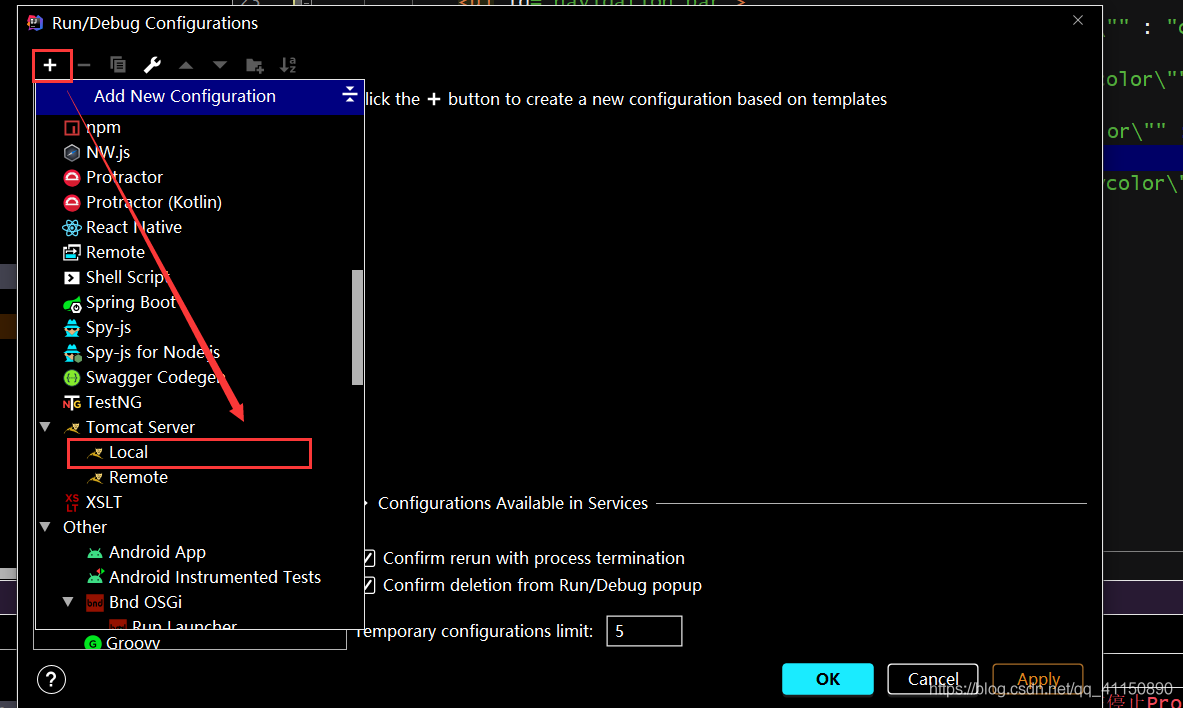Viewport: 1183px width, 708px height.
Task: Collapse the Tomcat Server node
Action: [45, 427]
